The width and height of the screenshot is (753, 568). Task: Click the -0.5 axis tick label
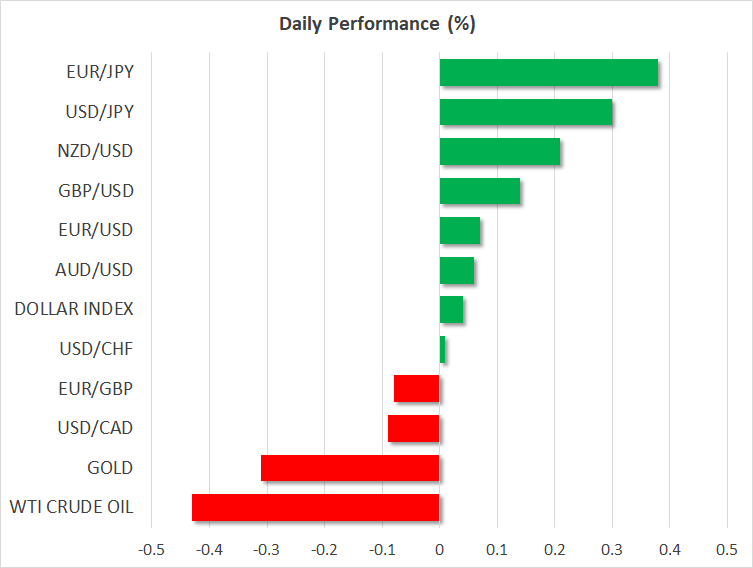point(150,549)
